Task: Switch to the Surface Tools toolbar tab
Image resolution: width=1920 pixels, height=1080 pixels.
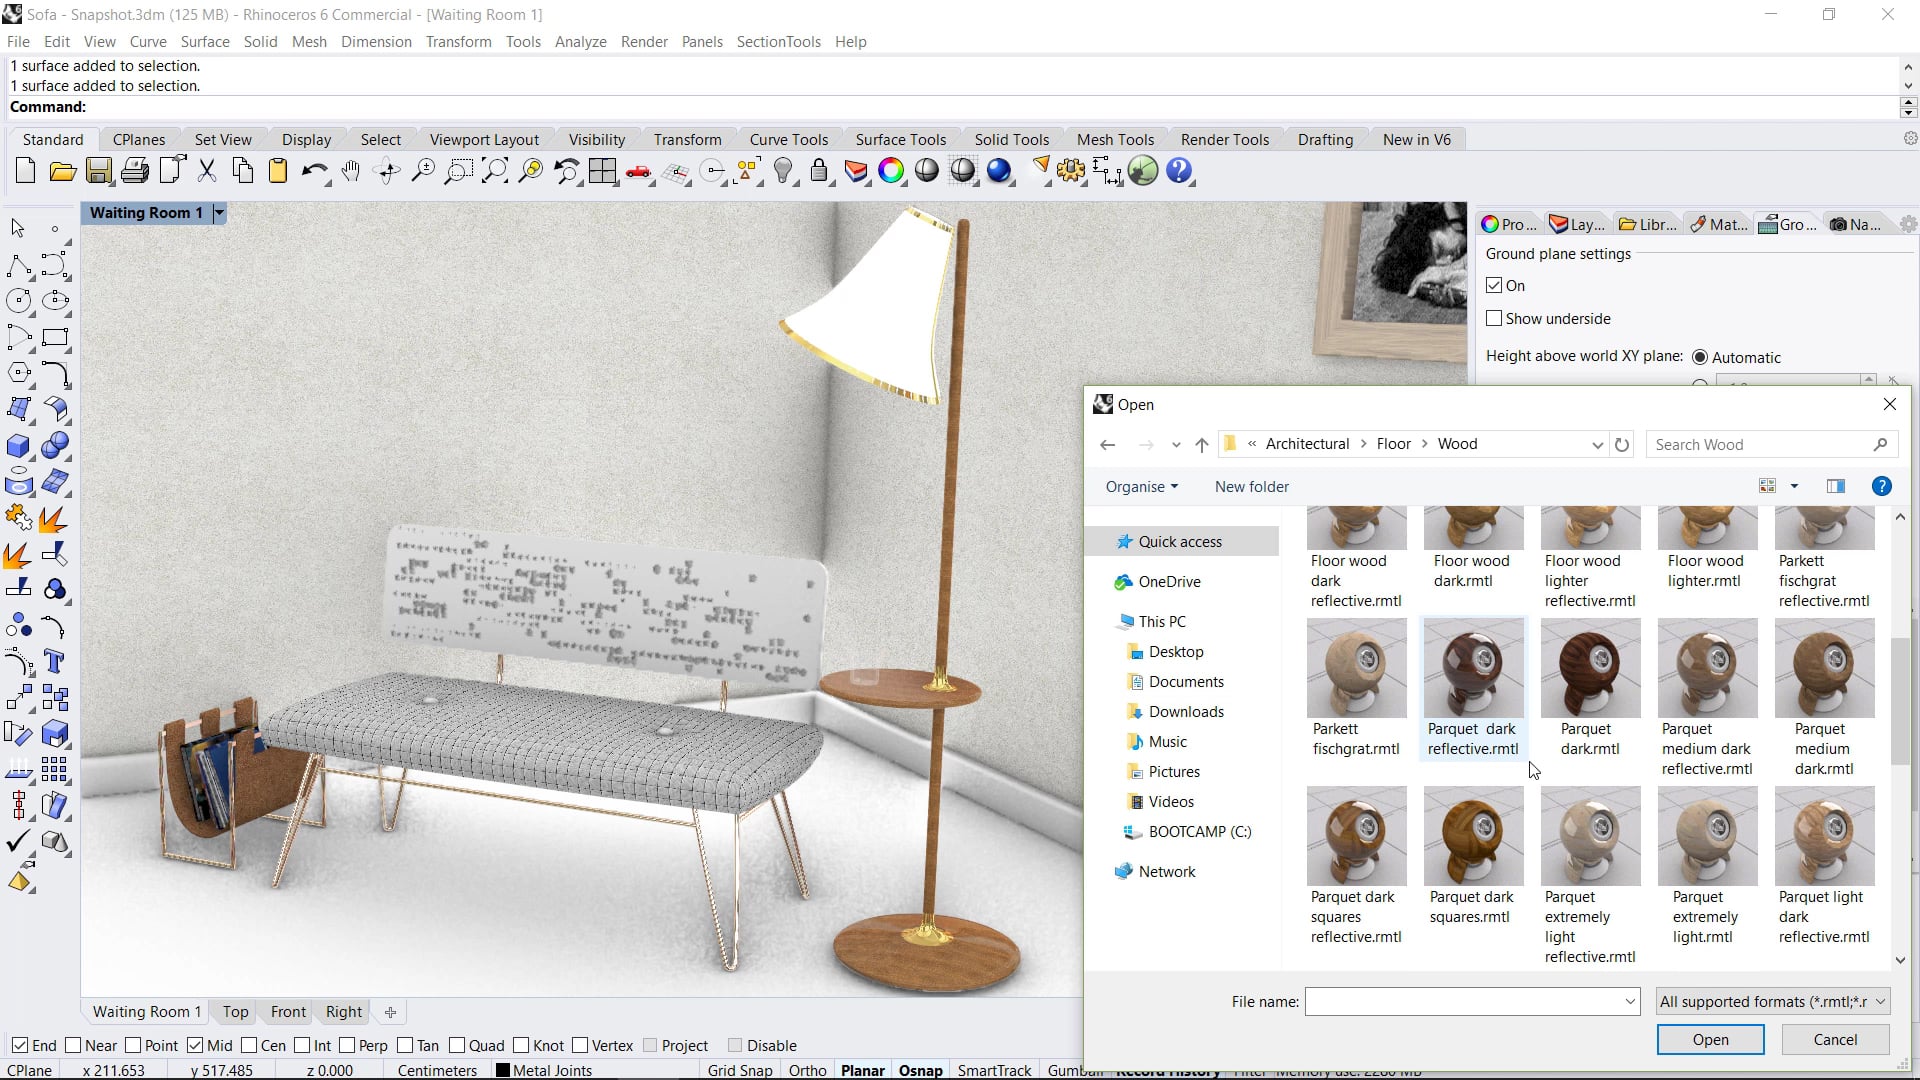Action: pos(900,140)
